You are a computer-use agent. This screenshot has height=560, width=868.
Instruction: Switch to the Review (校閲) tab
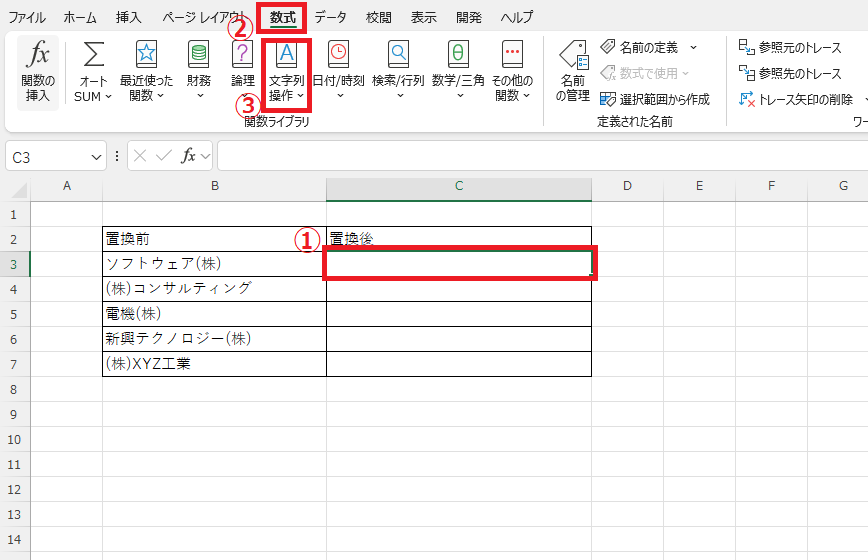[x=379, y=17]
